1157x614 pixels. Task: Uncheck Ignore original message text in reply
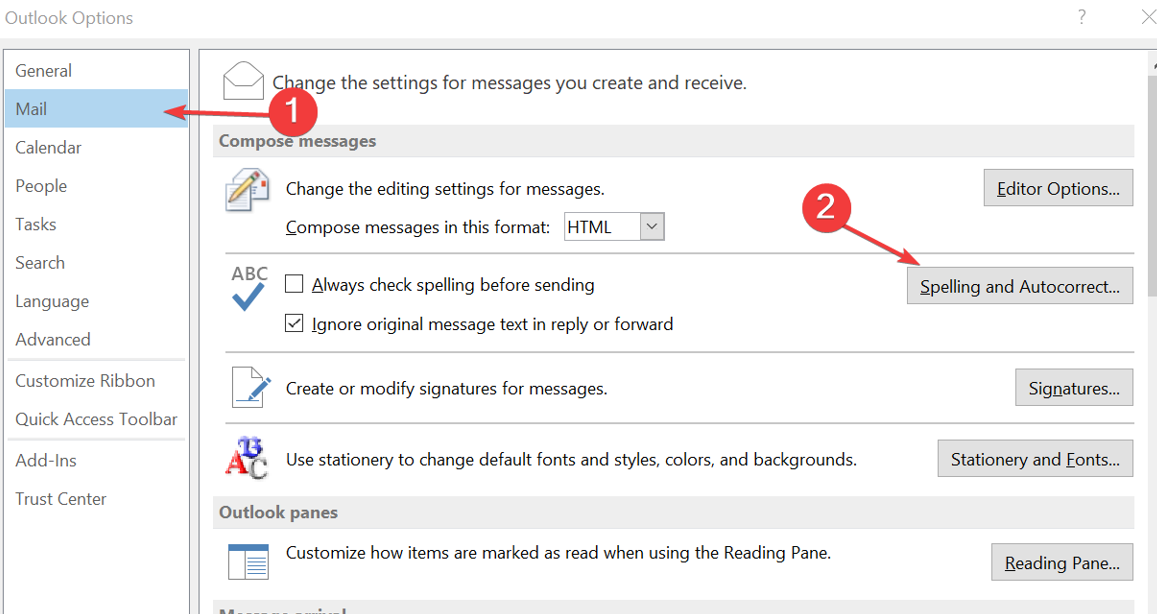coord(294,323)
